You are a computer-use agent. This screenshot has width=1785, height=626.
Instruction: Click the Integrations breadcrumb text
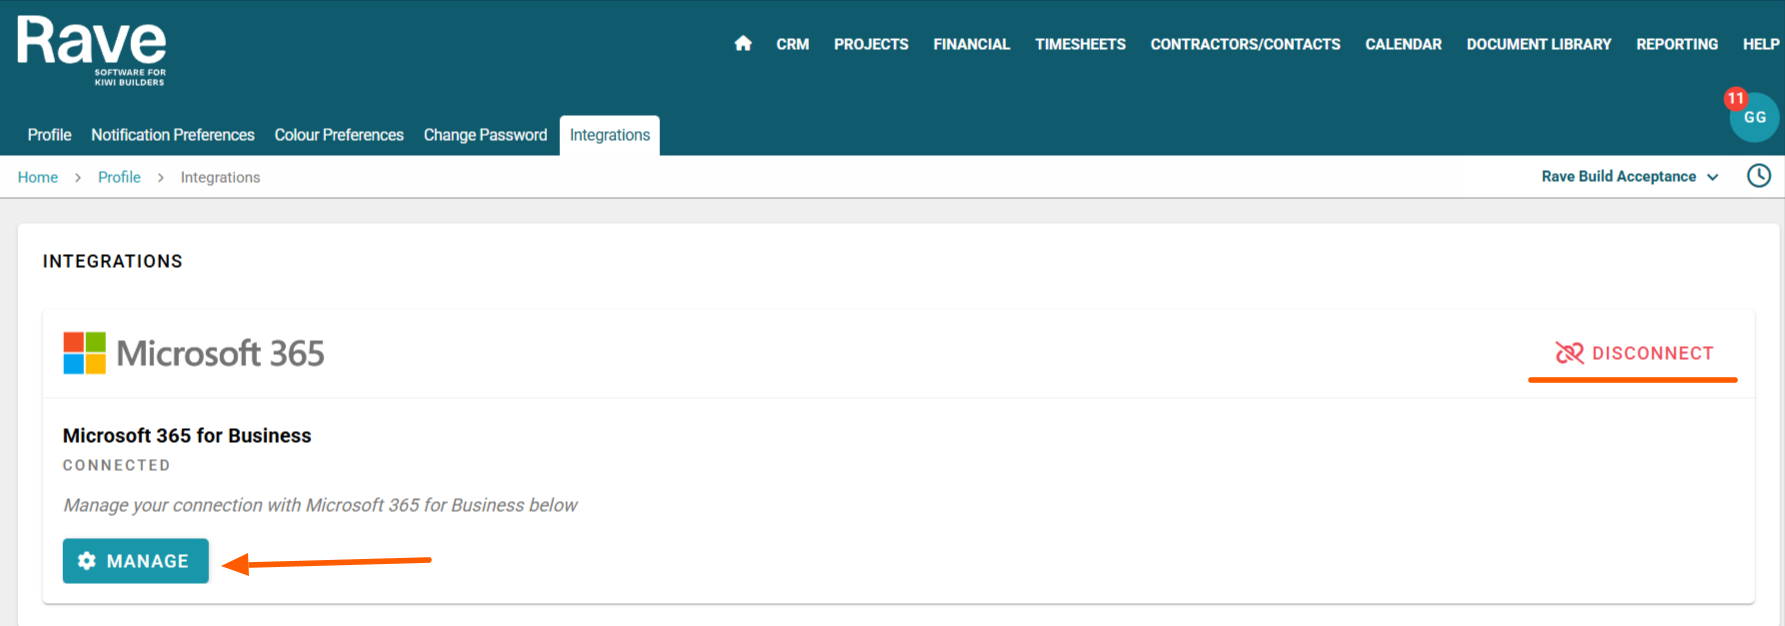(220, 177)
